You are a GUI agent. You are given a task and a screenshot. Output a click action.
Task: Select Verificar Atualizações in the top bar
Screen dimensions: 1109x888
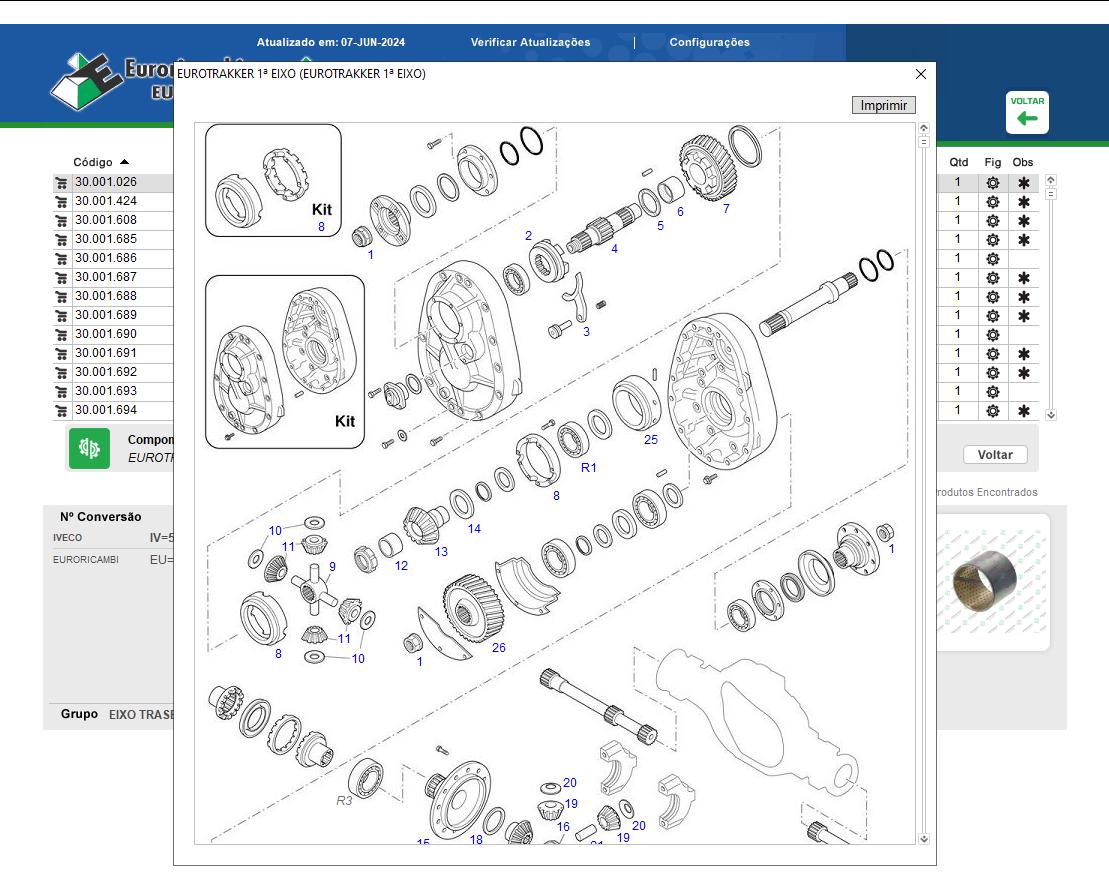click(529, 42)
